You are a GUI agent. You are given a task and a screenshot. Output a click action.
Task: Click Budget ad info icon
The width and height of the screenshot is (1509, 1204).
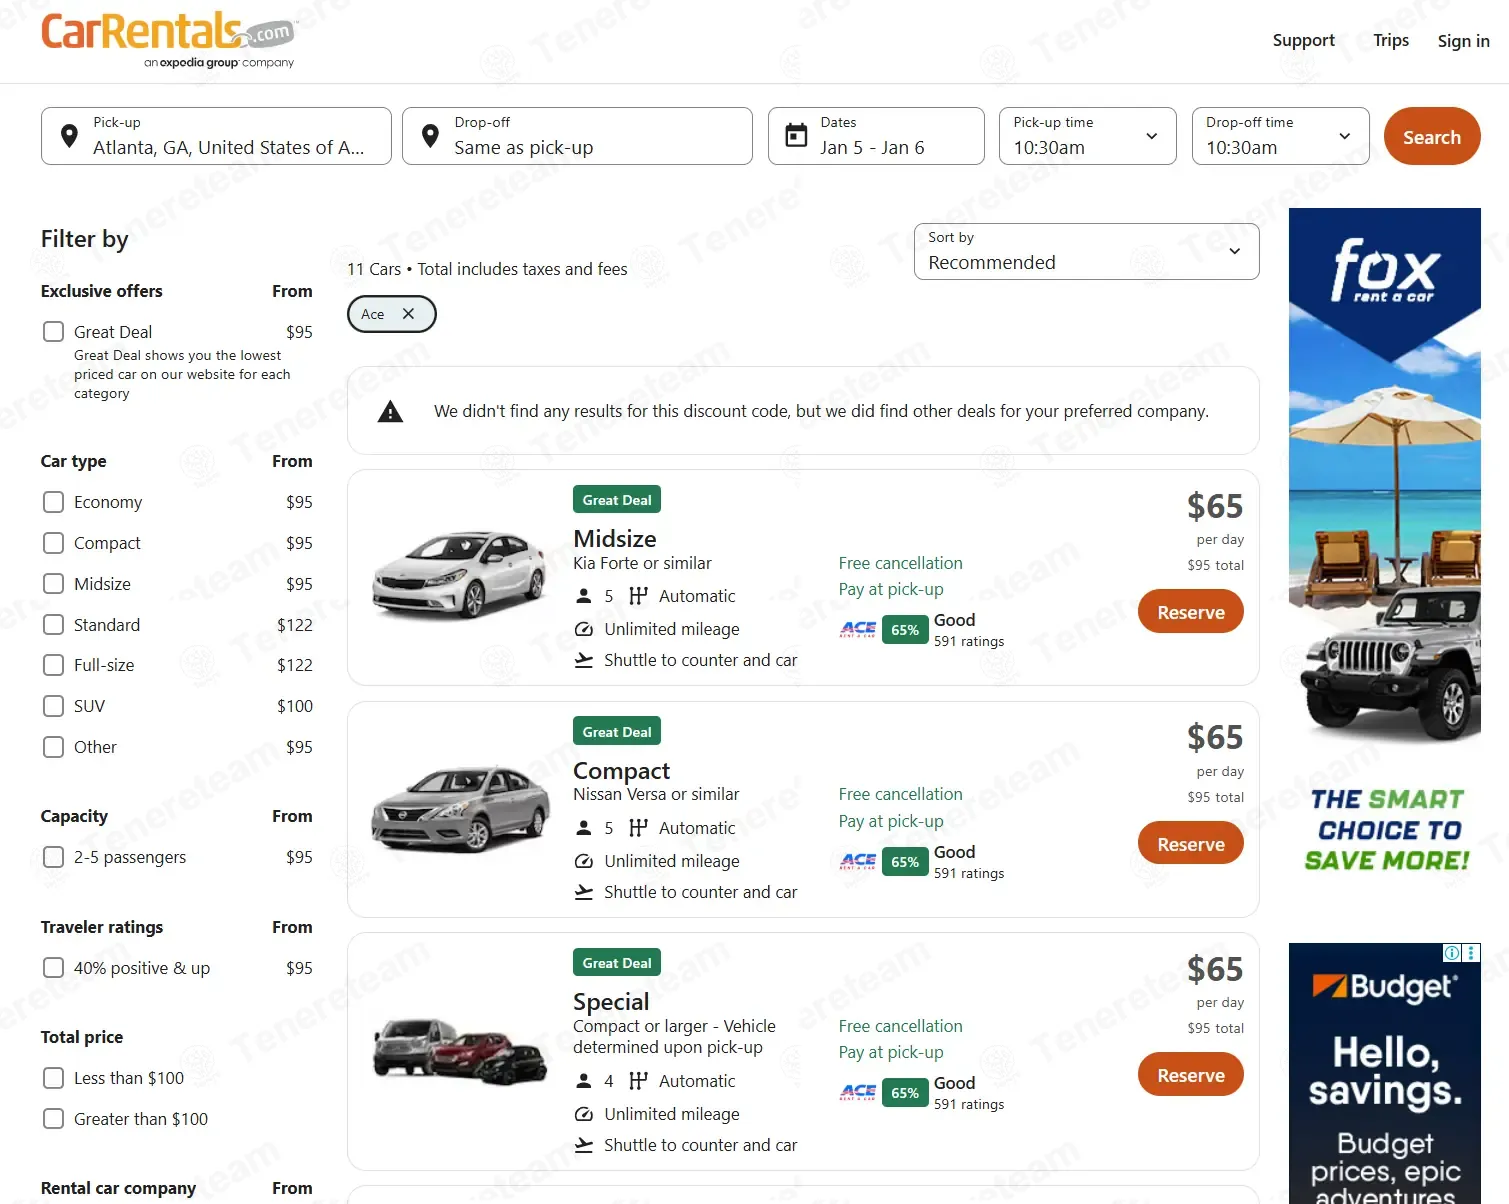[x=1452, y=953]
